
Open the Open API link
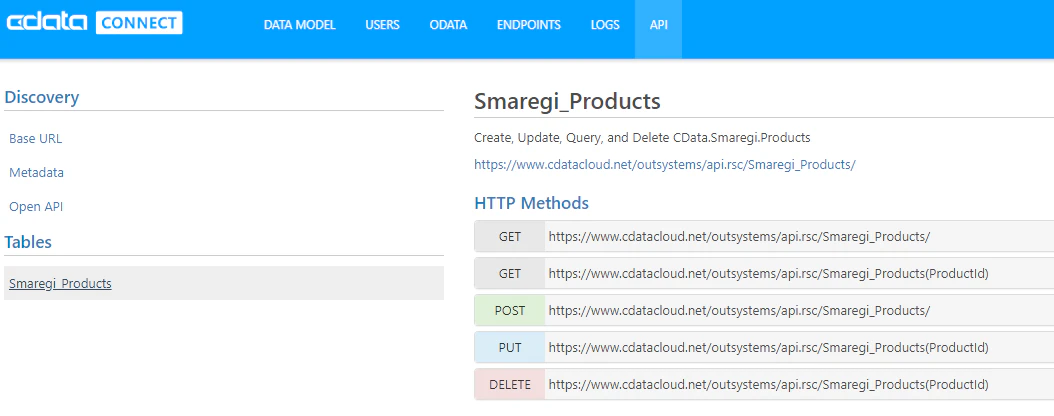[36, 207]
